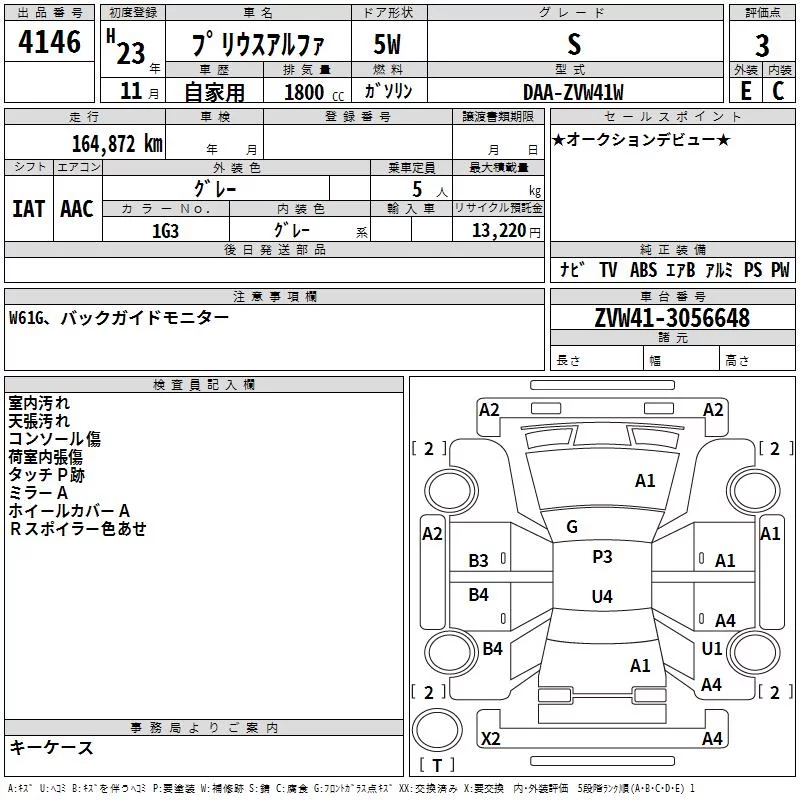Click mileage 164,872 km
This screenshot has height=800, width=800.
tap(117, 144)
